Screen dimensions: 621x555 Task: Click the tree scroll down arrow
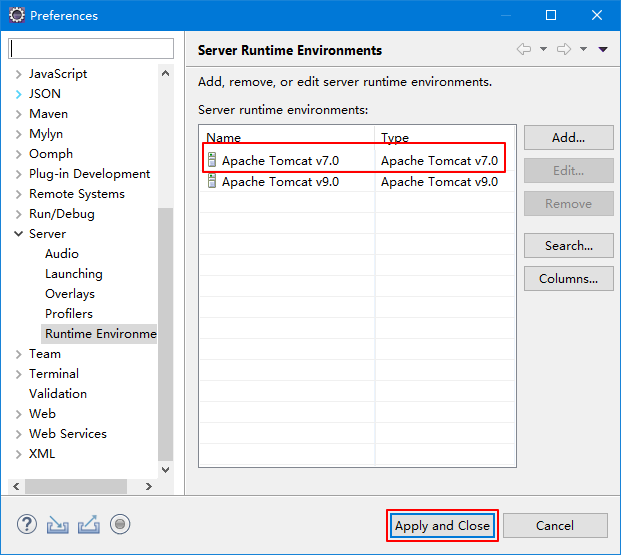click(x=166, y=470)
